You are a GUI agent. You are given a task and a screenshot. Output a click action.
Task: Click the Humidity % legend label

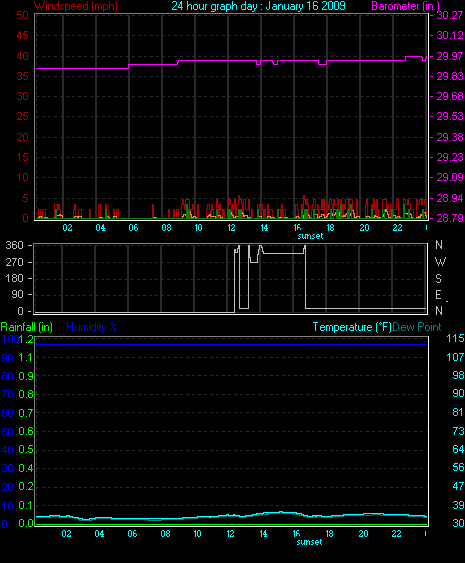tap(92, 327)
